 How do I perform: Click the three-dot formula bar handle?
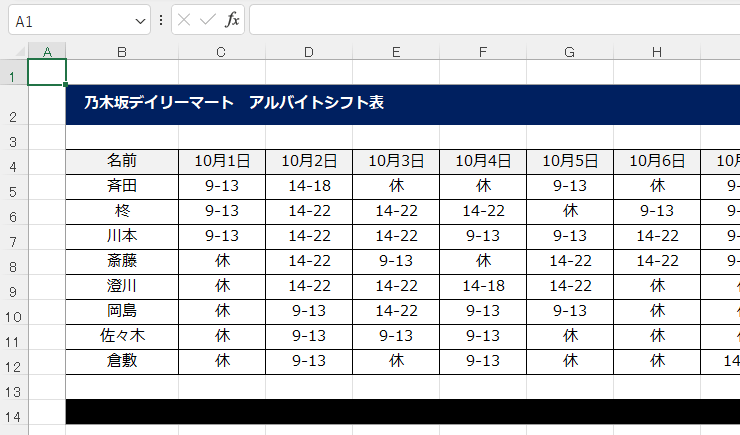pos(161,20)
